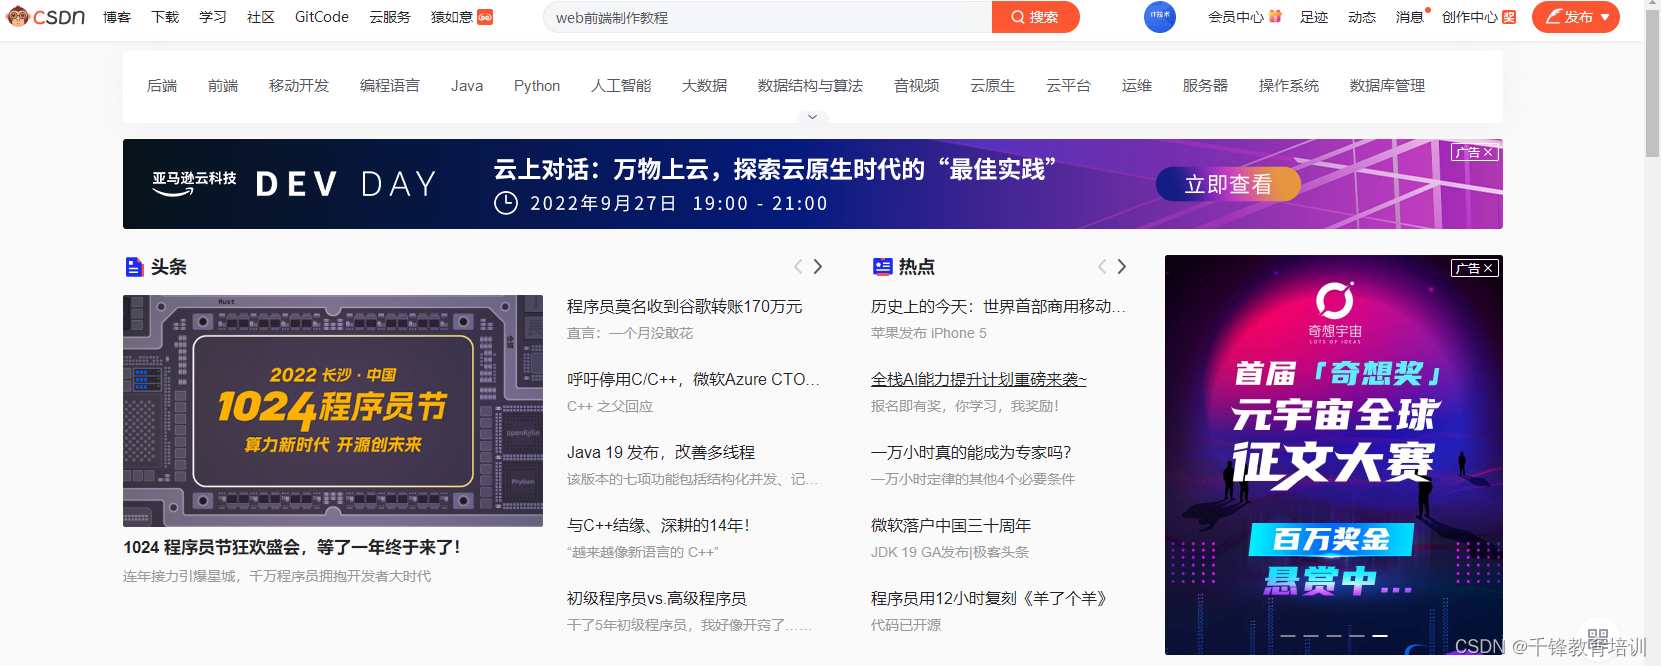Open 呼吁停用C/C++ 微软Azure CTO article

click(x=693, y=379)
